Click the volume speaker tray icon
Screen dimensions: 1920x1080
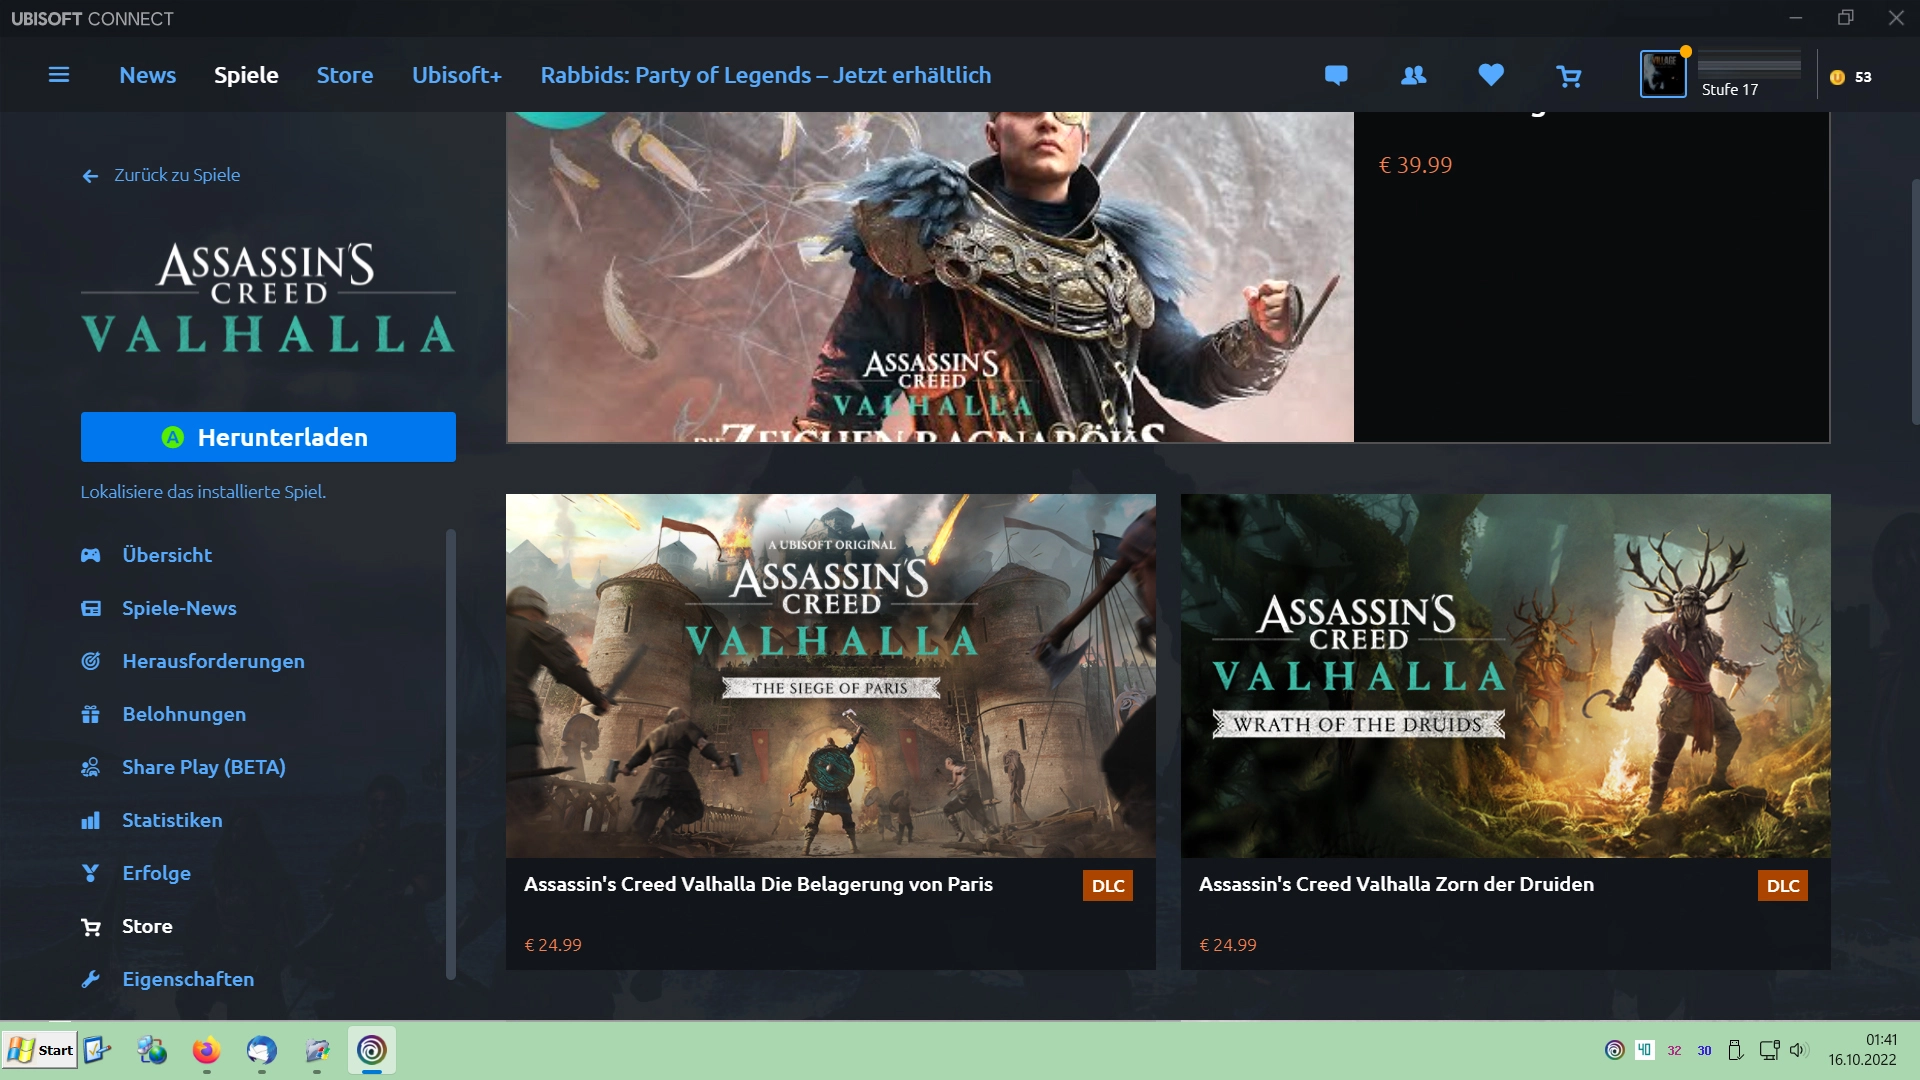[1798, 1050]
